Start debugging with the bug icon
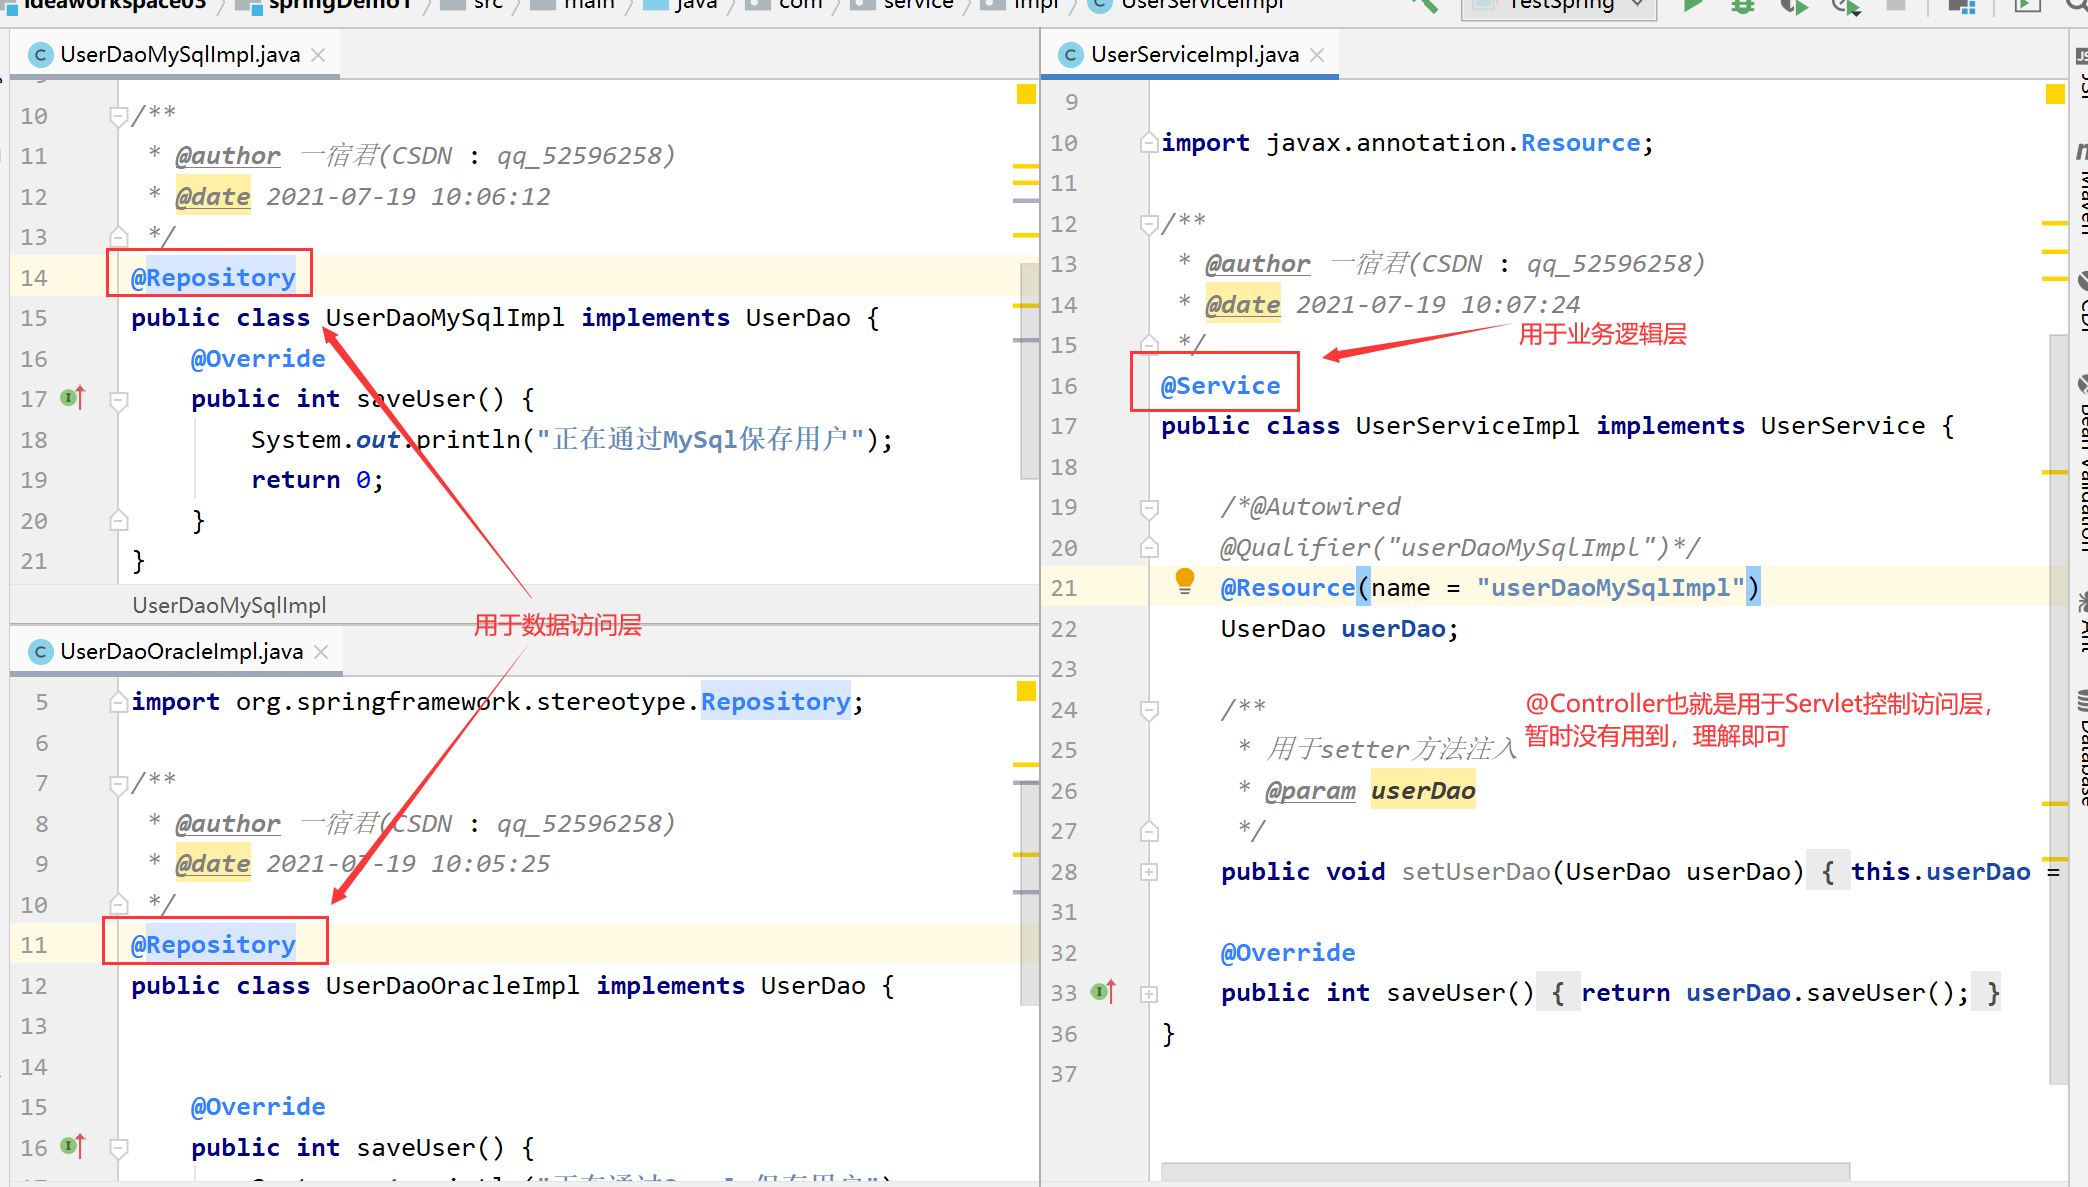This screenshot has height=1187, width=2088. tap(1742, 7)
